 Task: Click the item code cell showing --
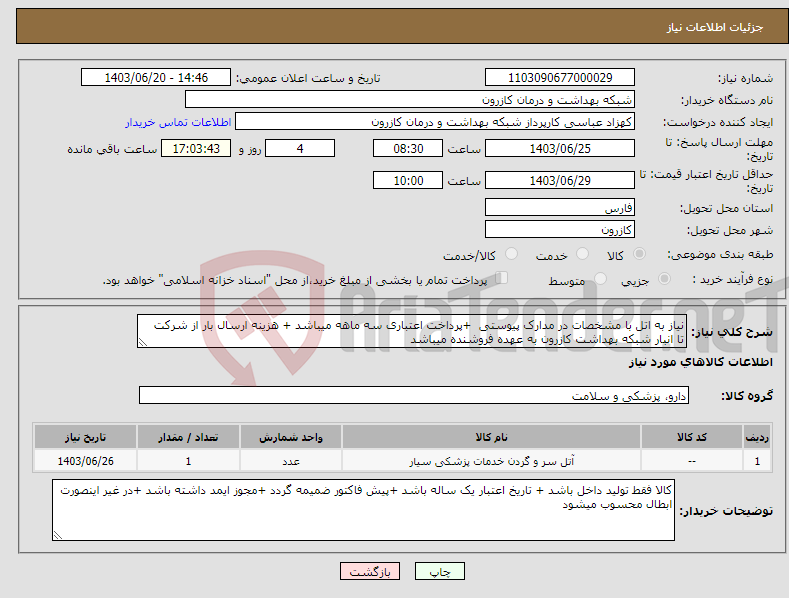(x=692, y=461)
